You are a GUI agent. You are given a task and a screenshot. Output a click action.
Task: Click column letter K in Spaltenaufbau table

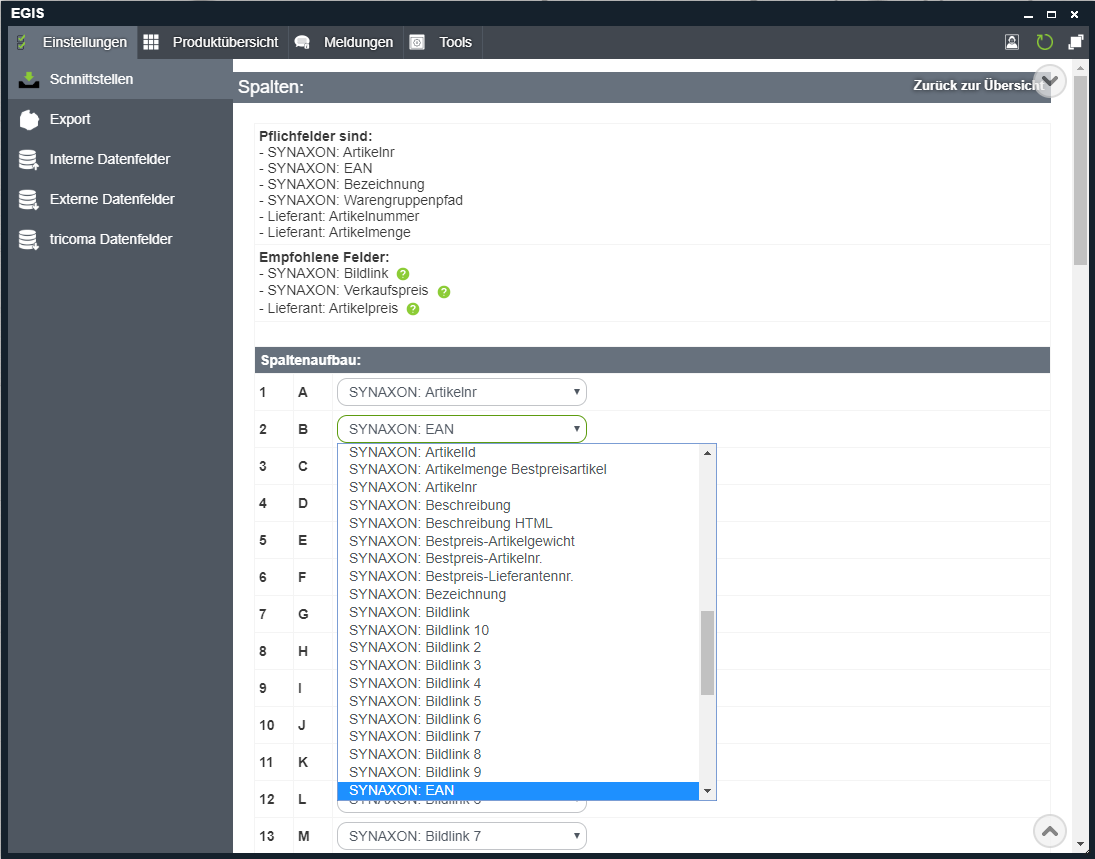tap(303, 762)
